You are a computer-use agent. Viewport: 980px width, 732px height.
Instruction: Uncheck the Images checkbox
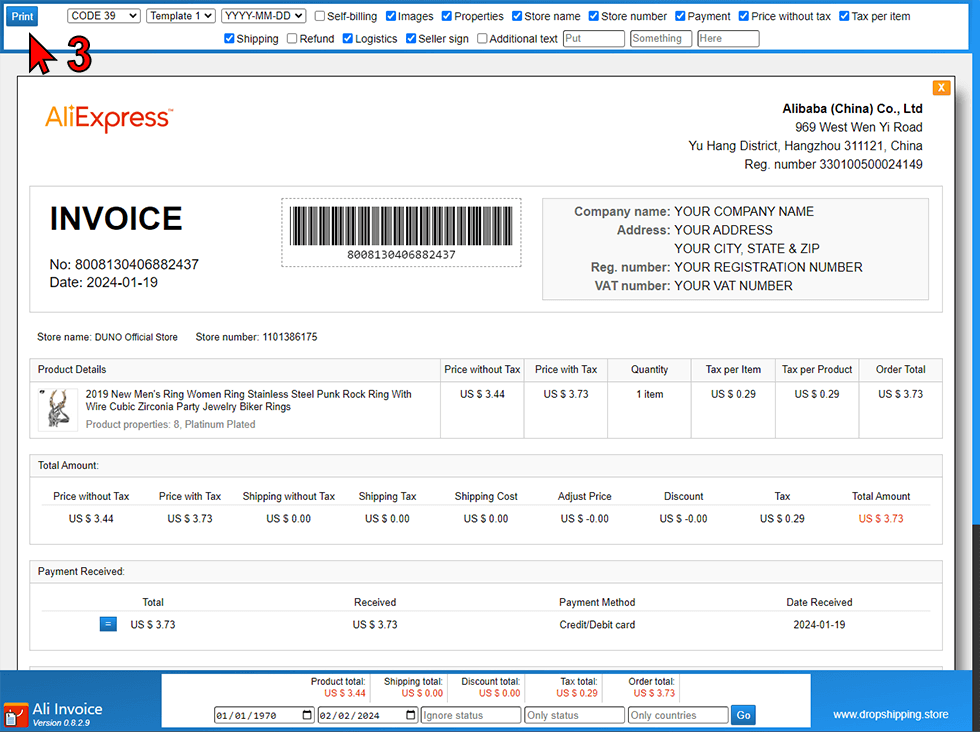(x=391, y=17)
